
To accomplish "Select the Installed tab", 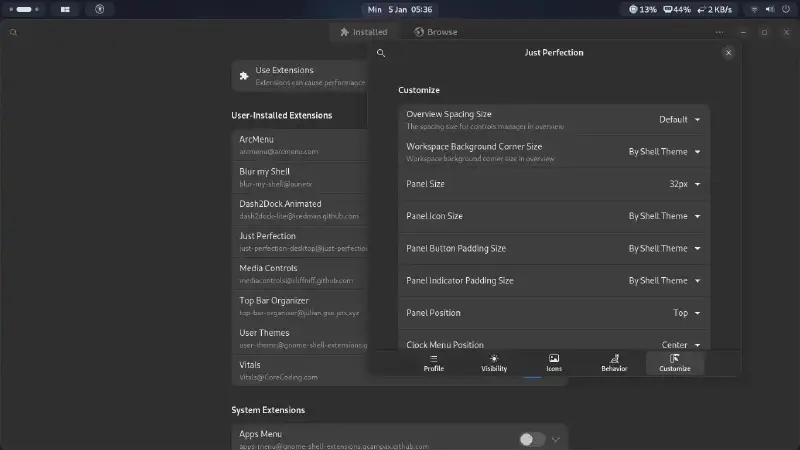I will coord(363,32).
